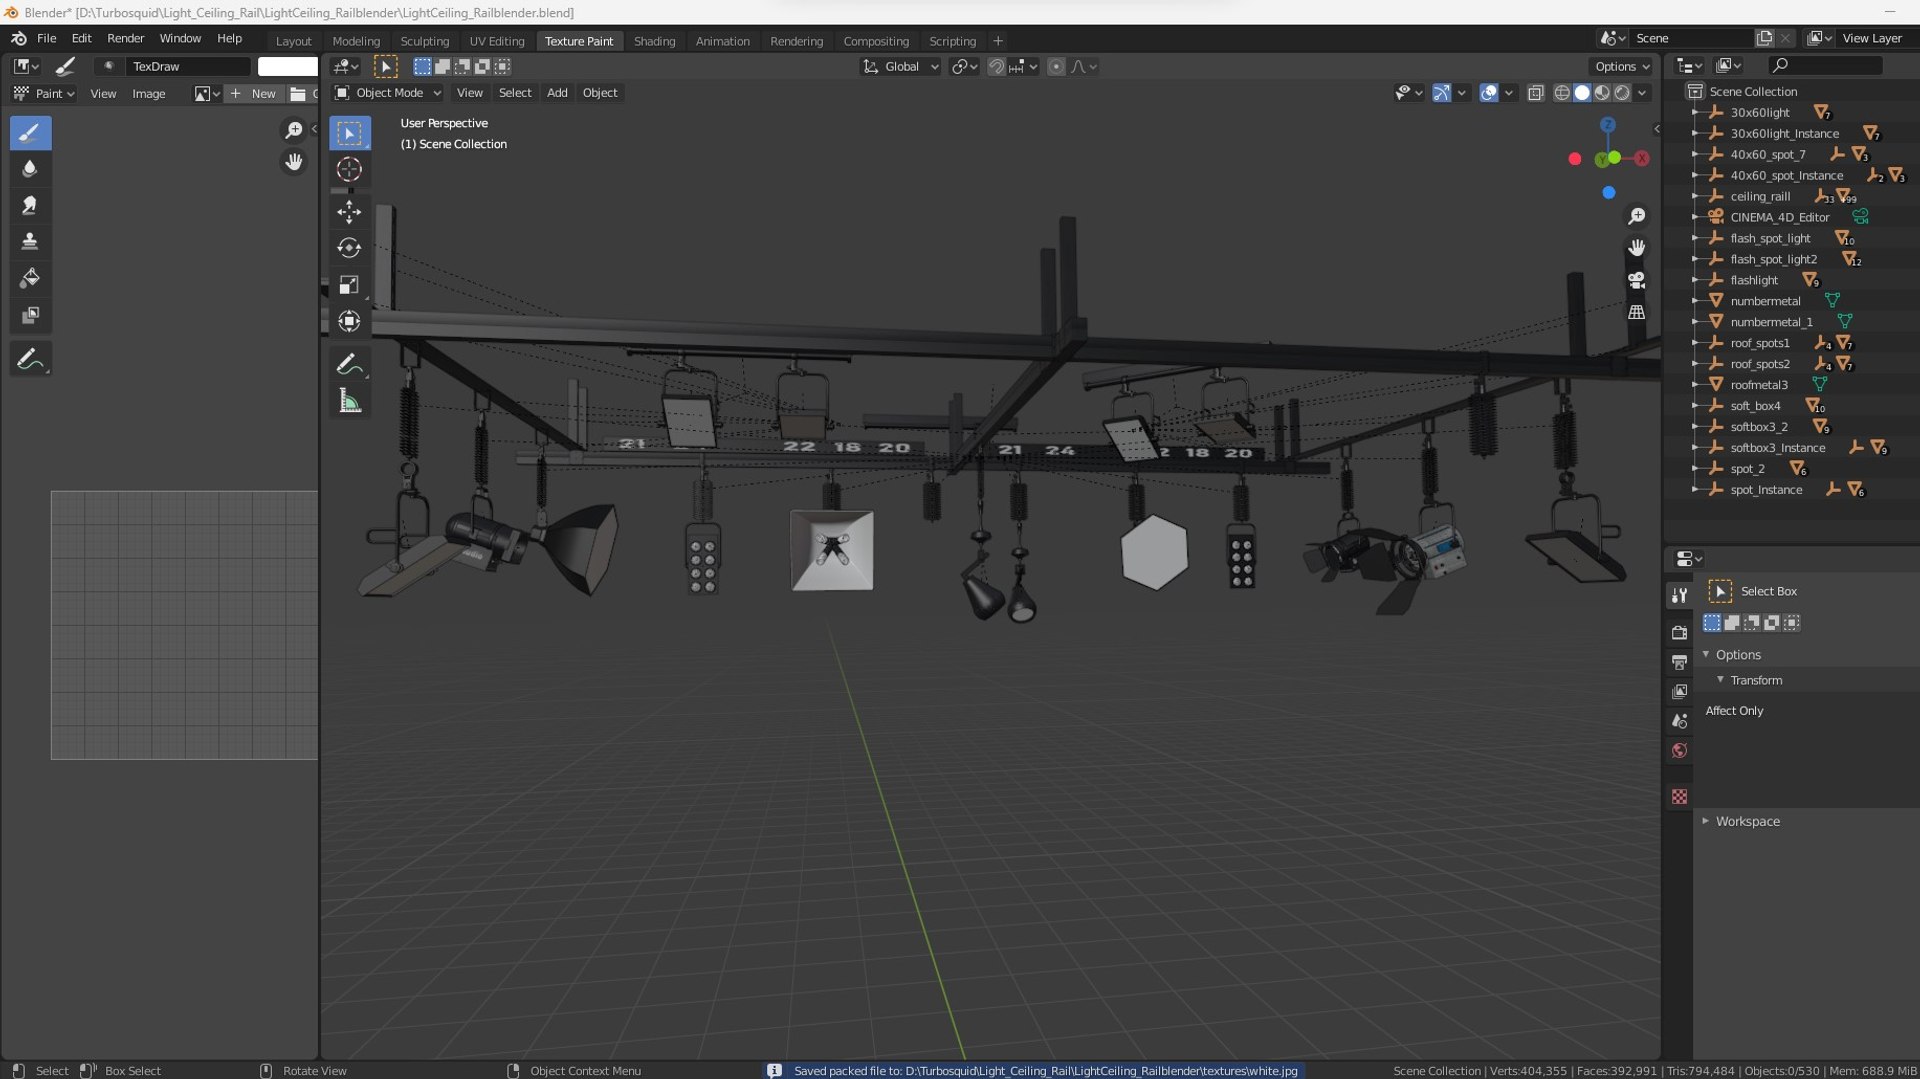Open the Paint mode dropdown in image editor
Image resolution: width=1920 pixels, height=1079 pixels.
45,94
